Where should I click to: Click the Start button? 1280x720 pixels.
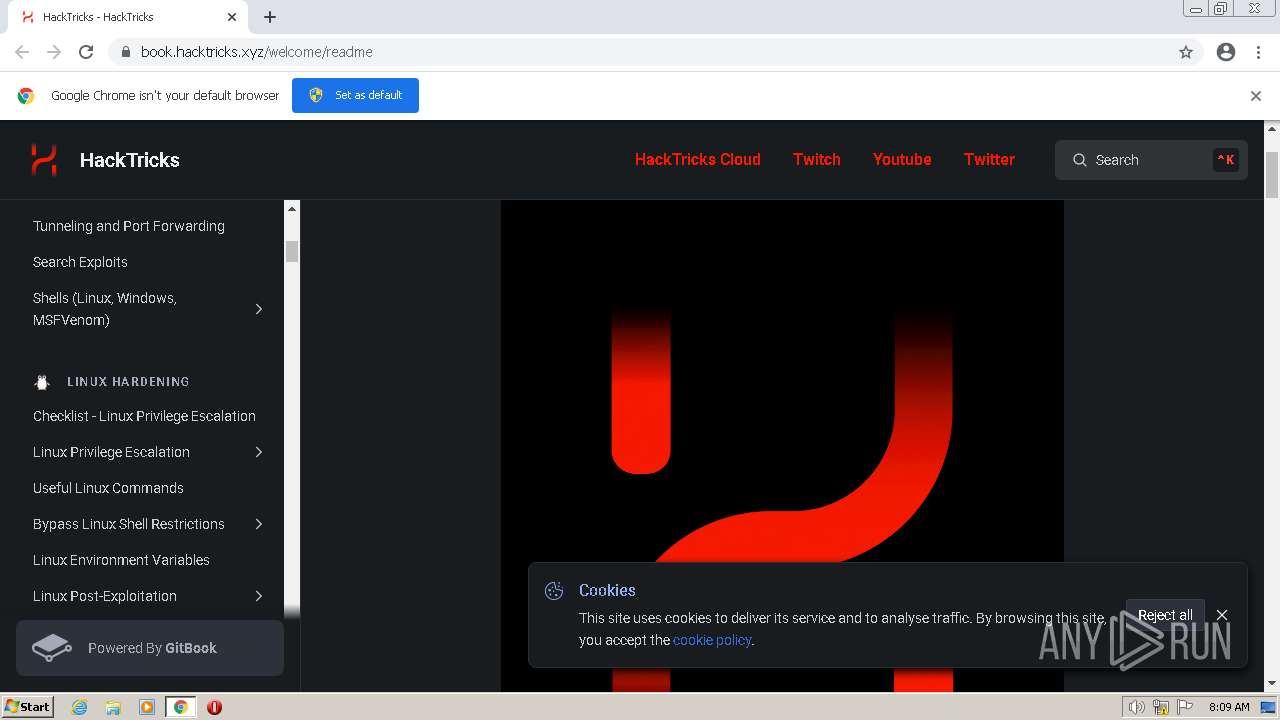point(28,707)
